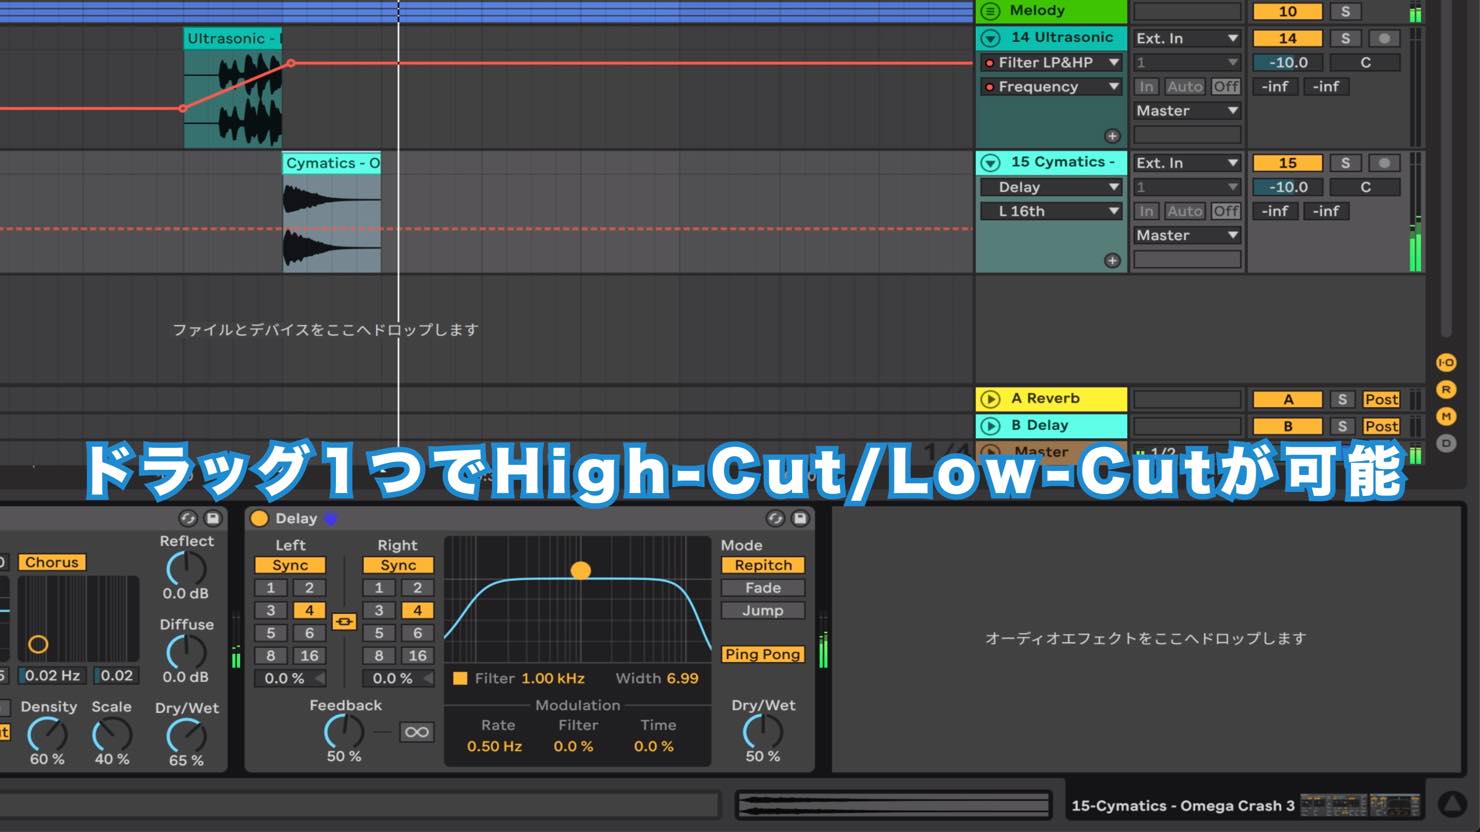1480x832 pixels.
Task: Select the Ultrasonic audio clip
Action: 232,88
